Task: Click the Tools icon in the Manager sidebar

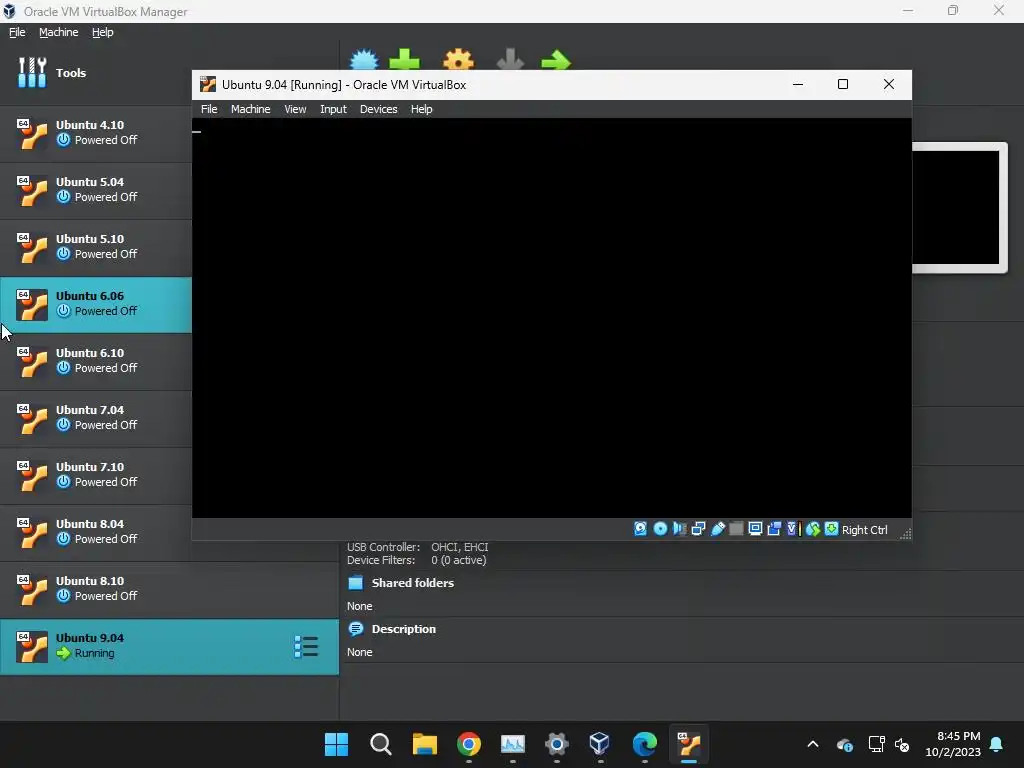Action: pos(32,72)
